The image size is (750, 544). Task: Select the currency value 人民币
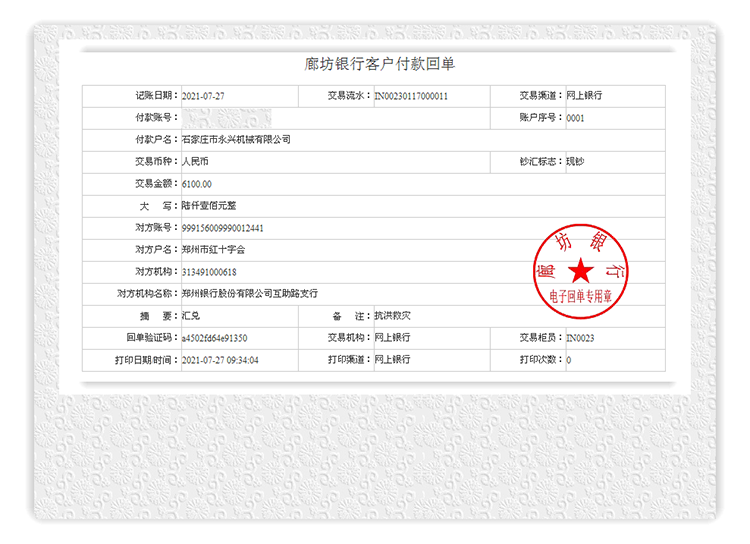[195, 161]
